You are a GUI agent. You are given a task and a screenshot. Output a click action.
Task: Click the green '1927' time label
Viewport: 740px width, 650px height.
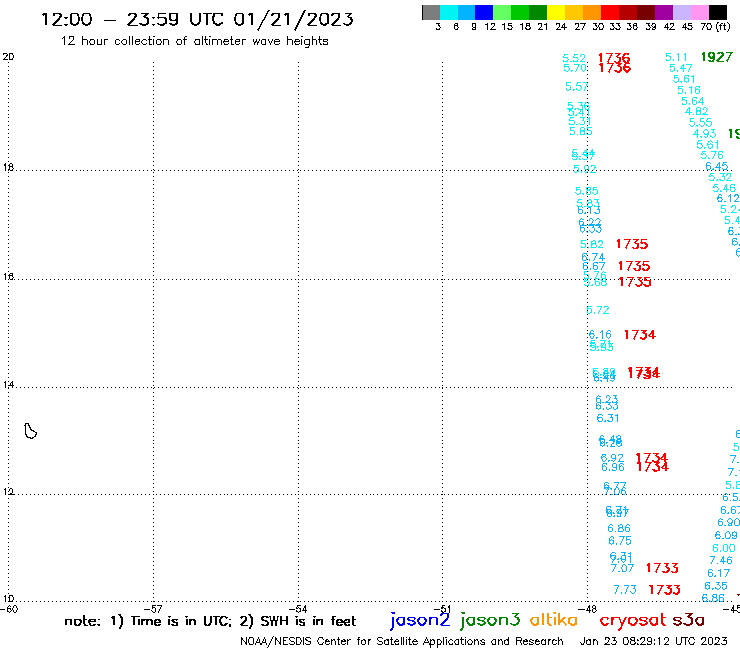click(x=717, y=57)
